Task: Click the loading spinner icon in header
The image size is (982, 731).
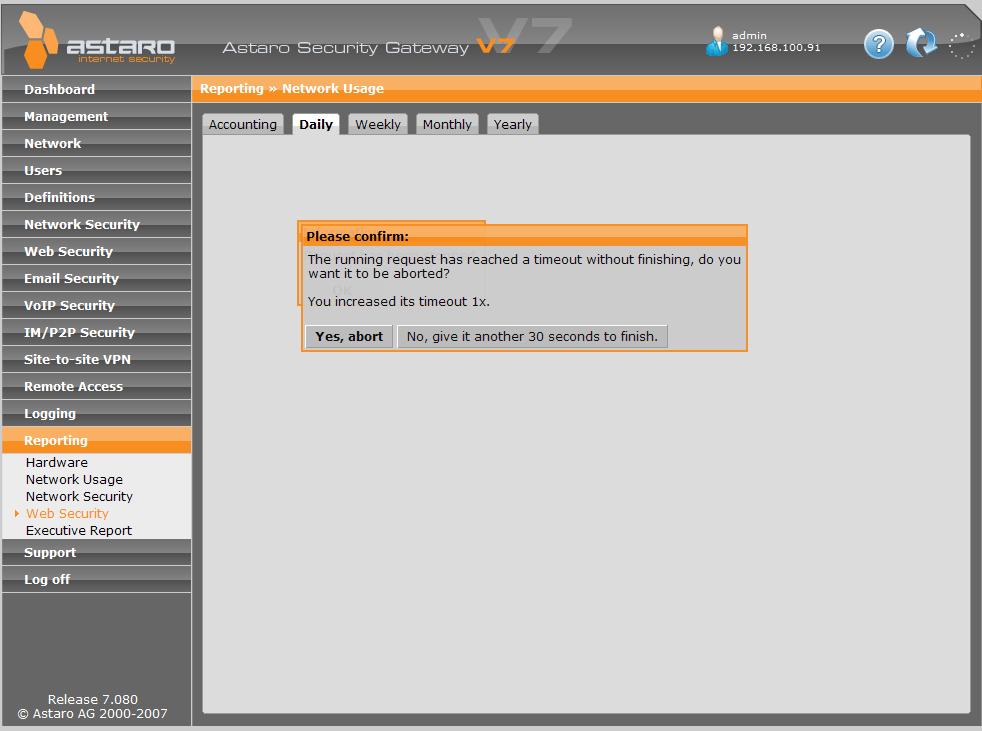Action: click(961, 46)
